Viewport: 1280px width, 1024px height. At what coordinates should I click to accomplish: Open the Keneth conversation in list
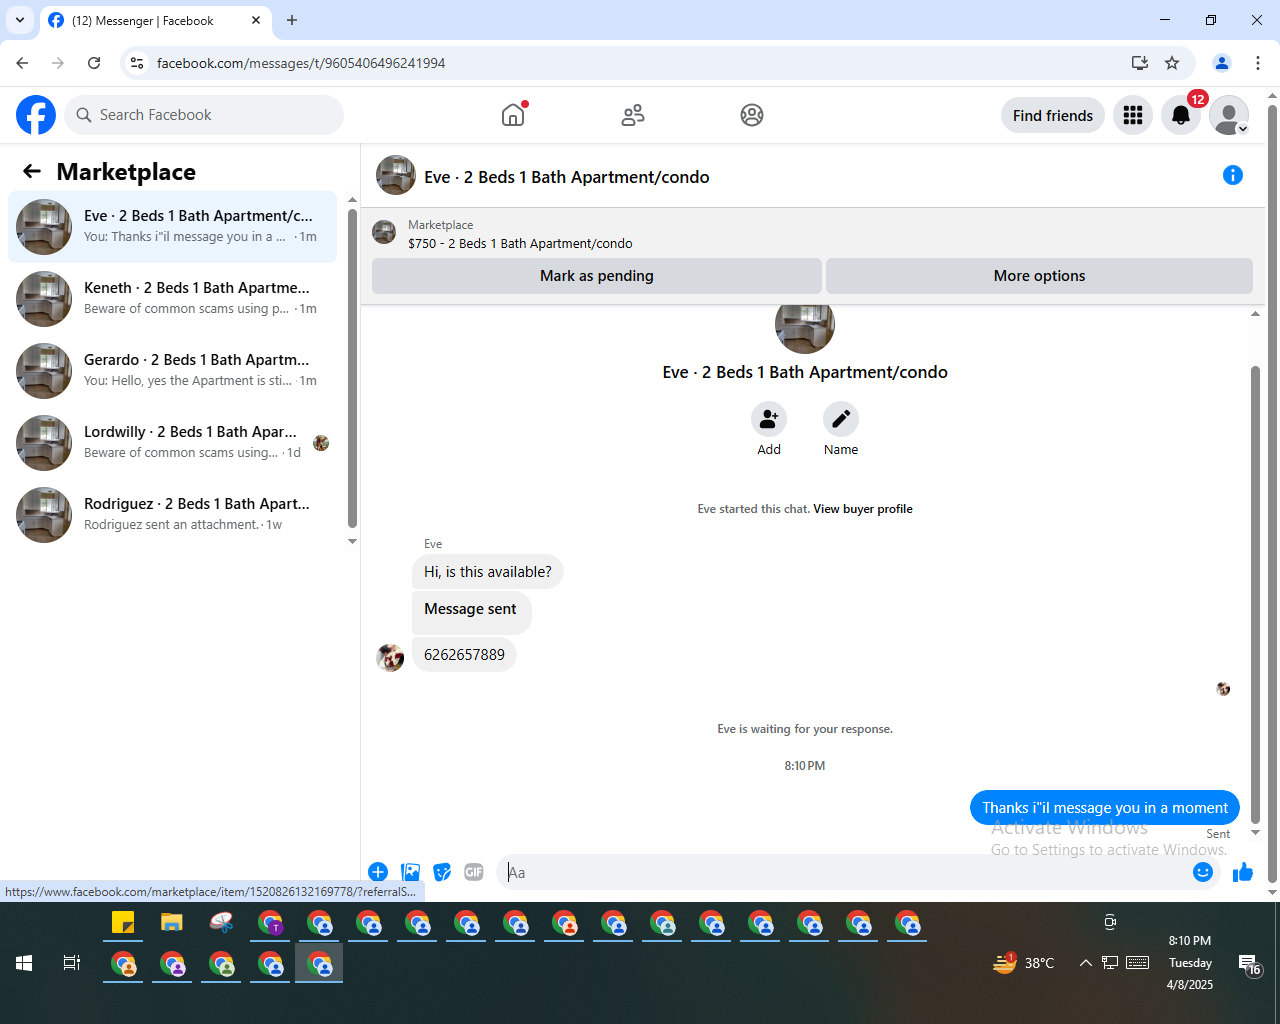point(172,299)
